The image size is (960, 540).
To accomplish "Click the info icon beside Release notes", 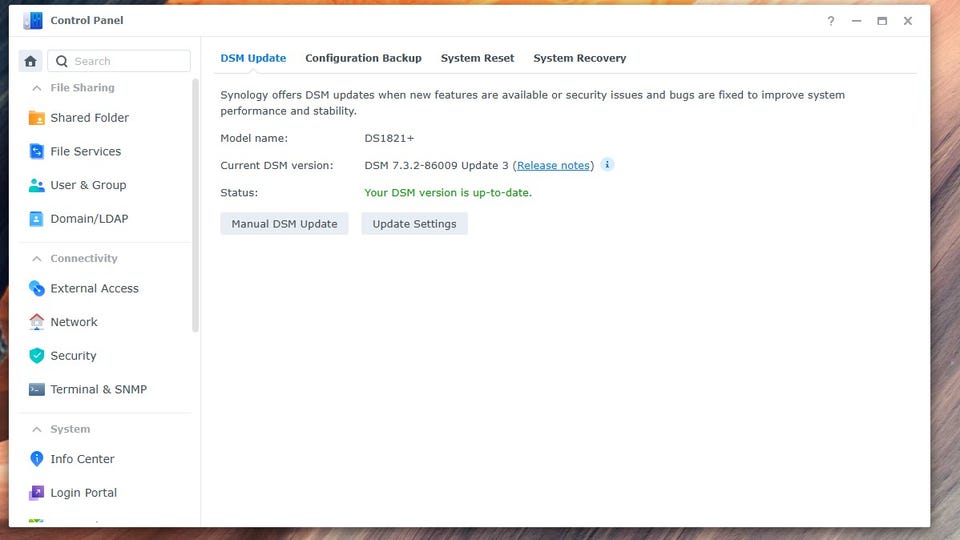I will pyautogui.click(x=607, y=165).
